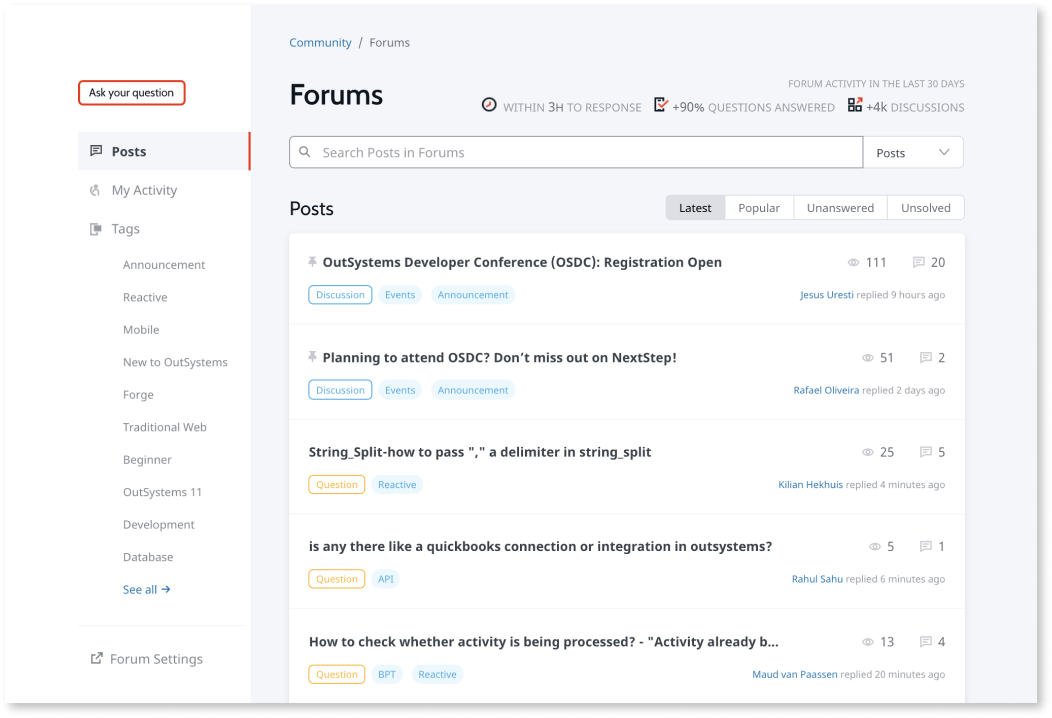The height and width of the screenshot is (718, 1052).
Task: Click the pin icon on OSDC Registration post
Action: [x=313, y=262]
